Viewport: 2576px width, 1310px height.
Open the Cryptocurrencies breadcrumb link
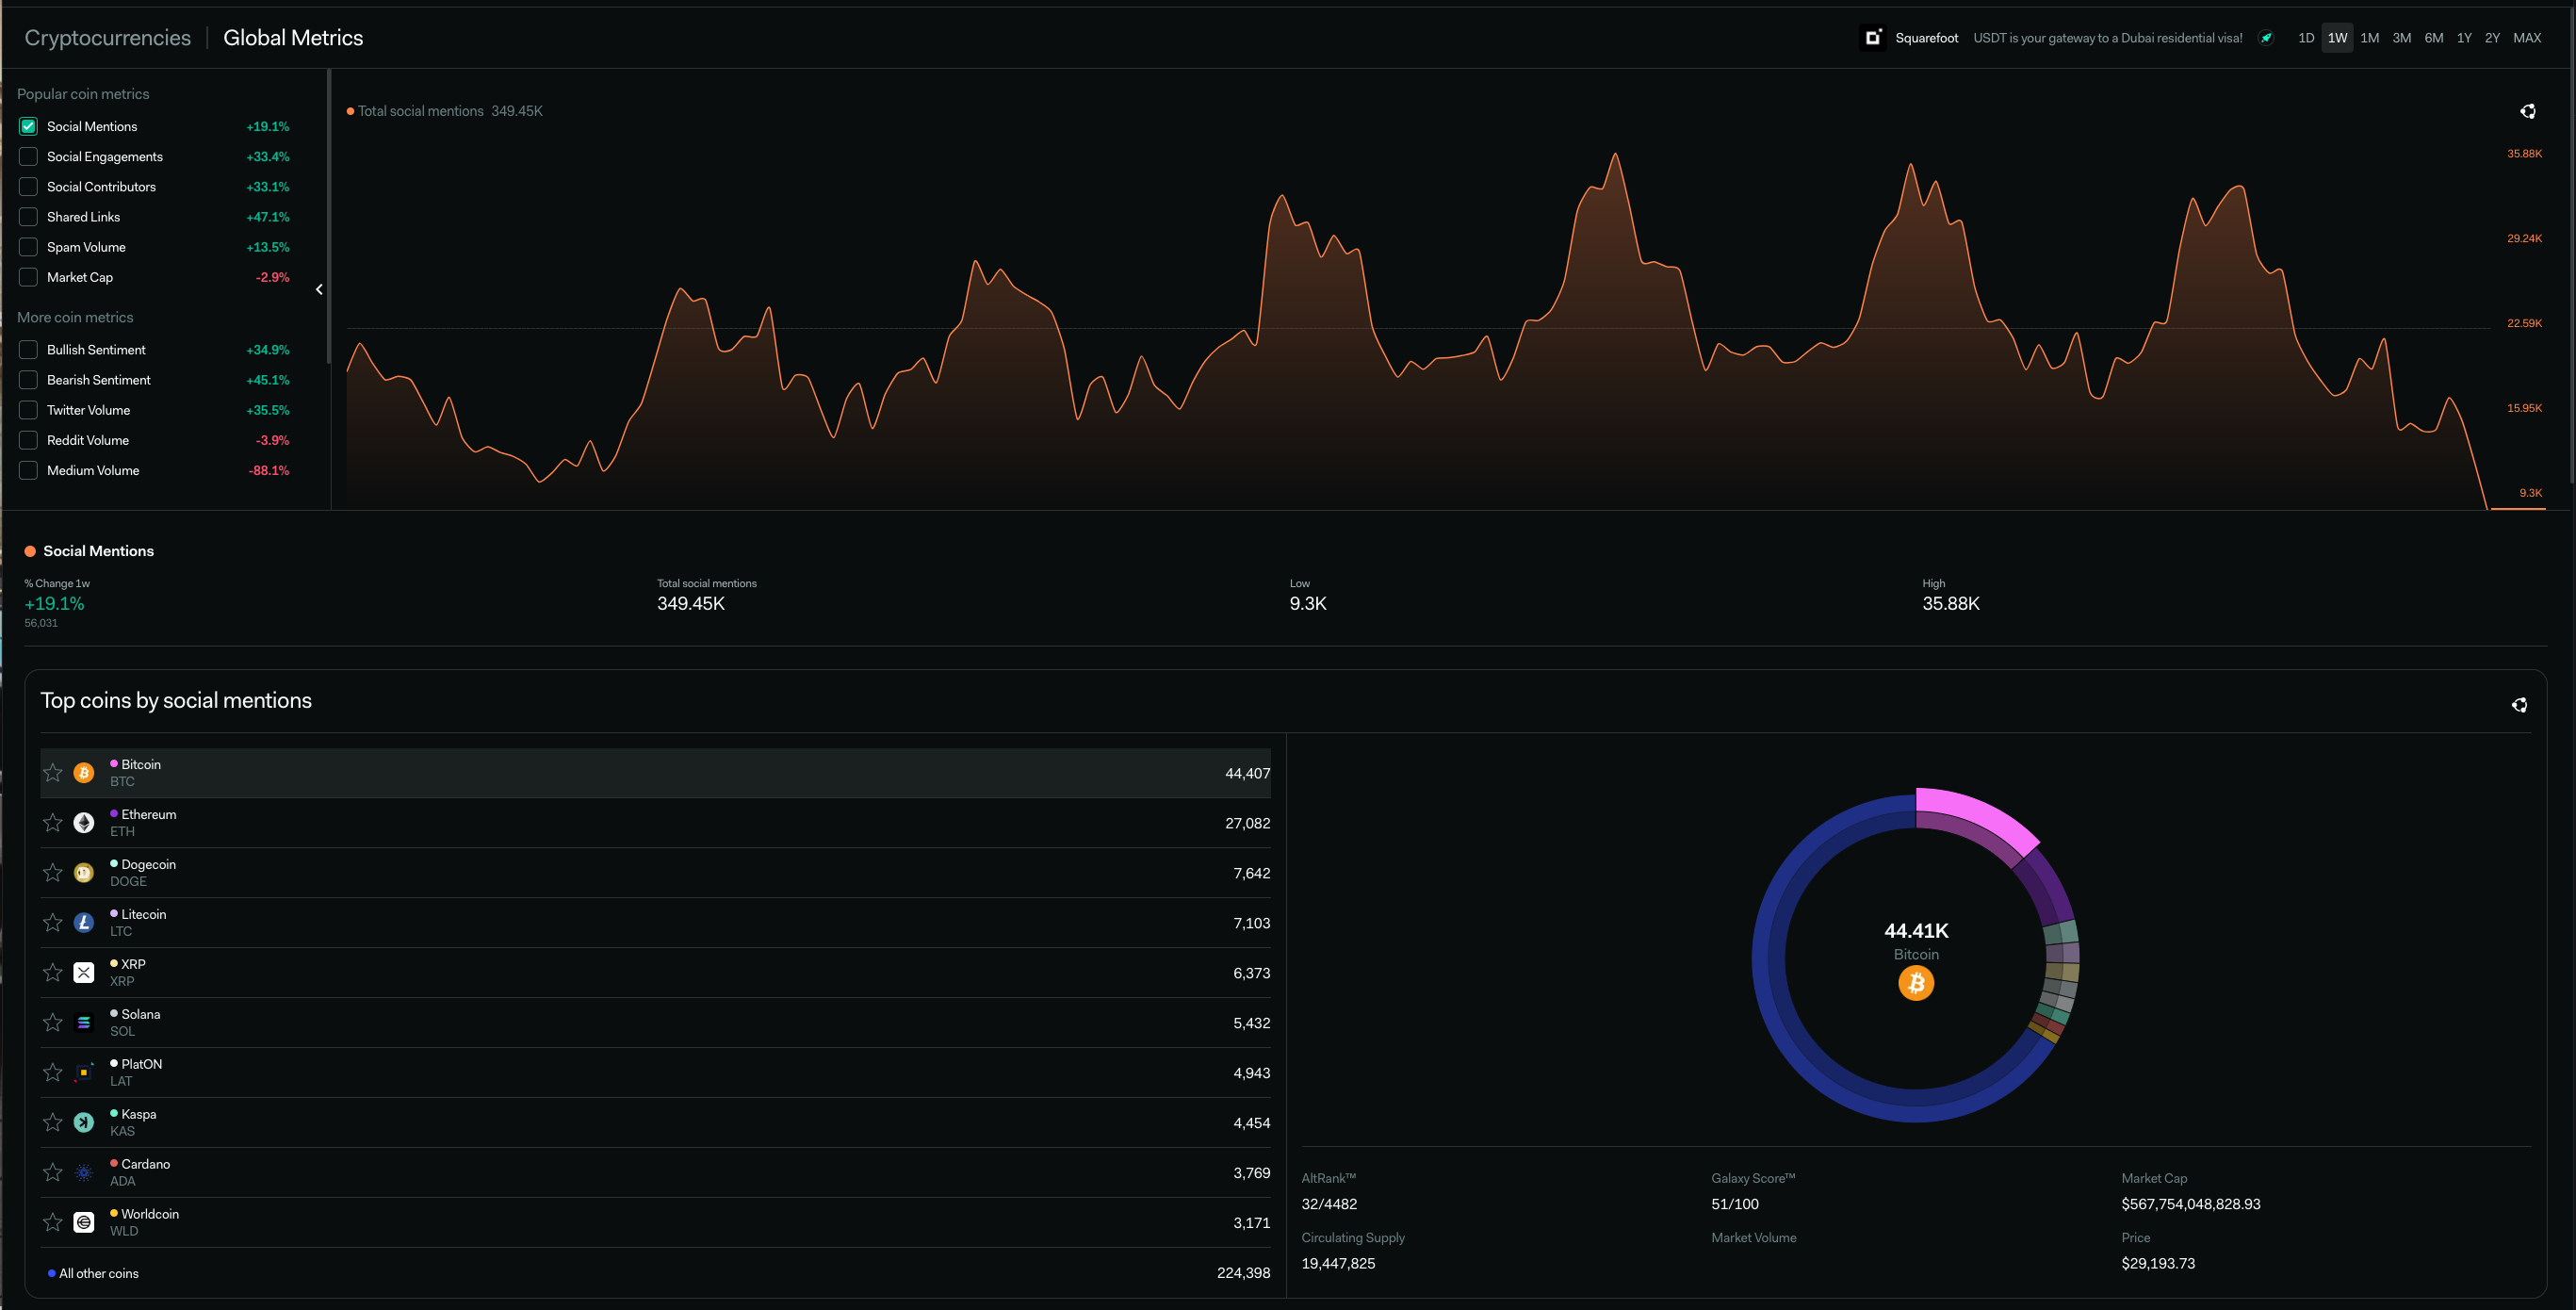point(107,38)
